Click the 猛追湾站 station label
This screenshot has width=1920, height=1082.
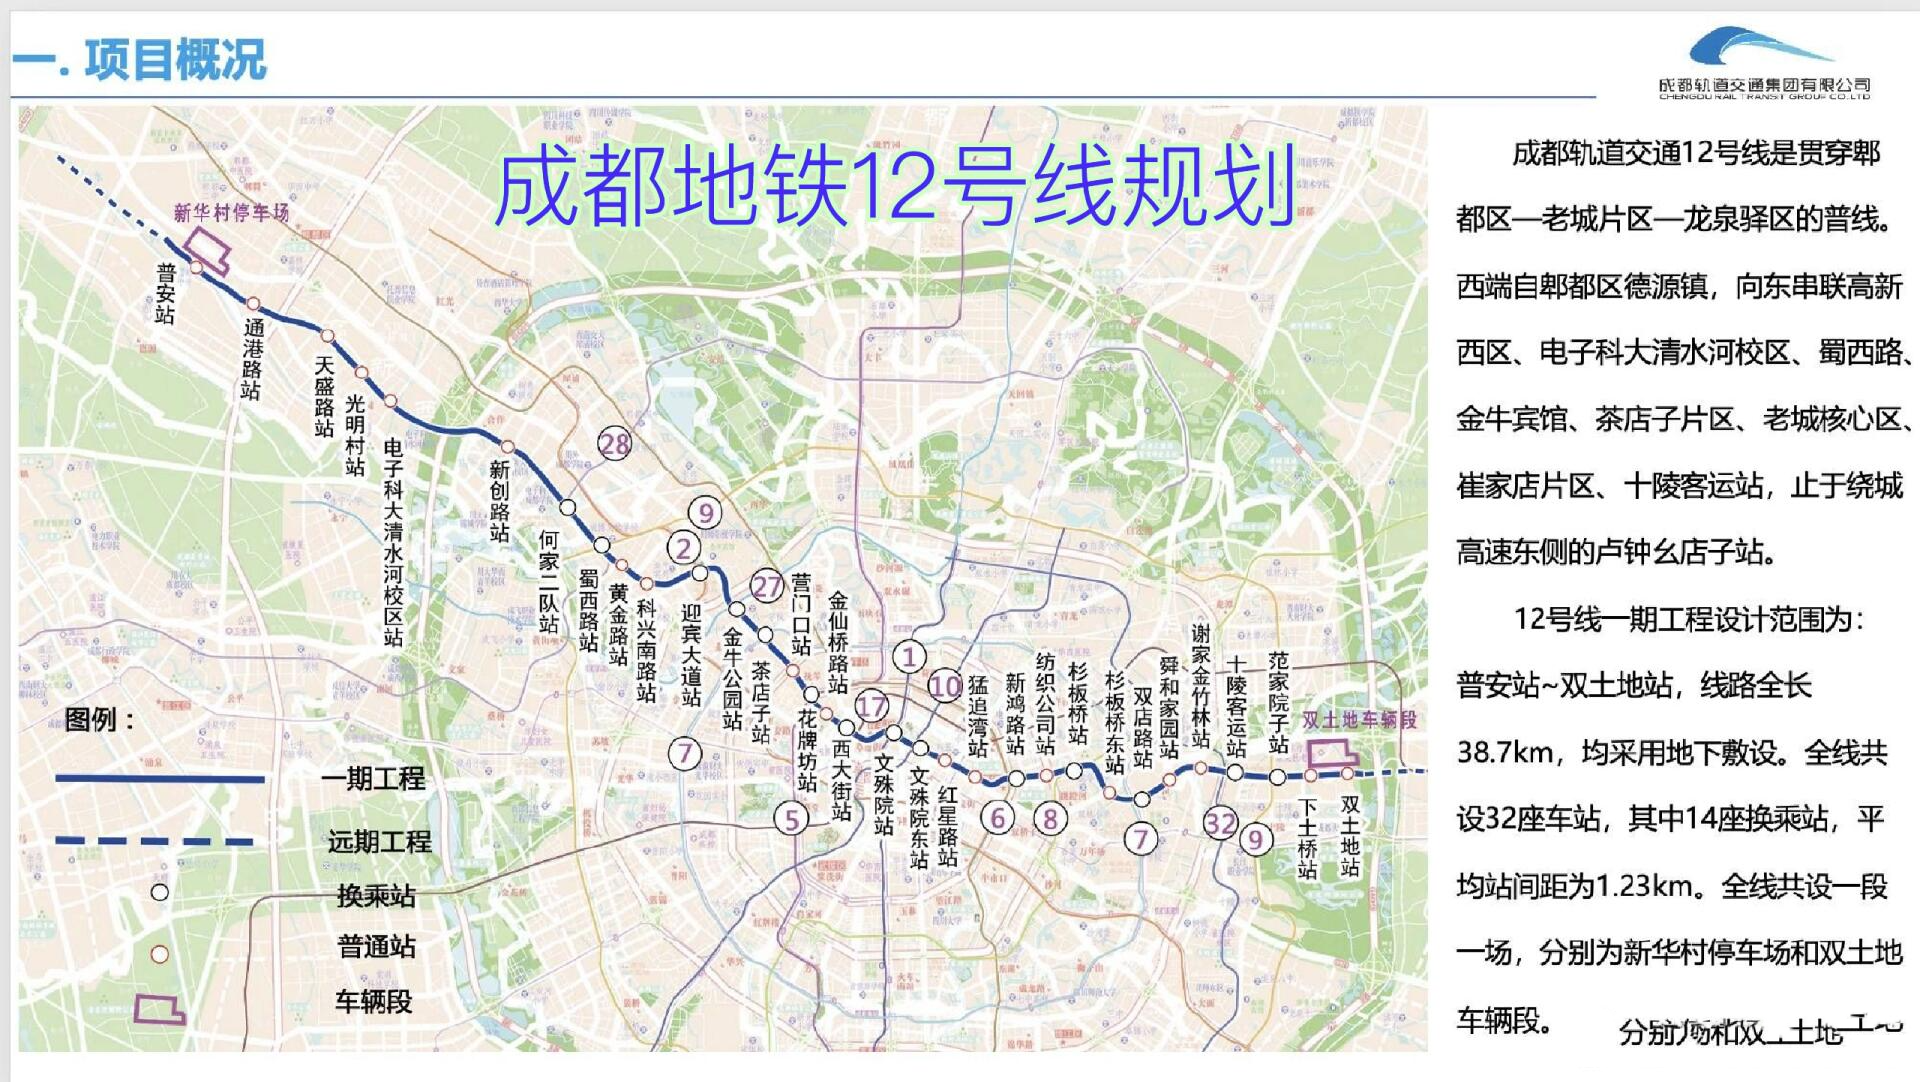point(977,716)
